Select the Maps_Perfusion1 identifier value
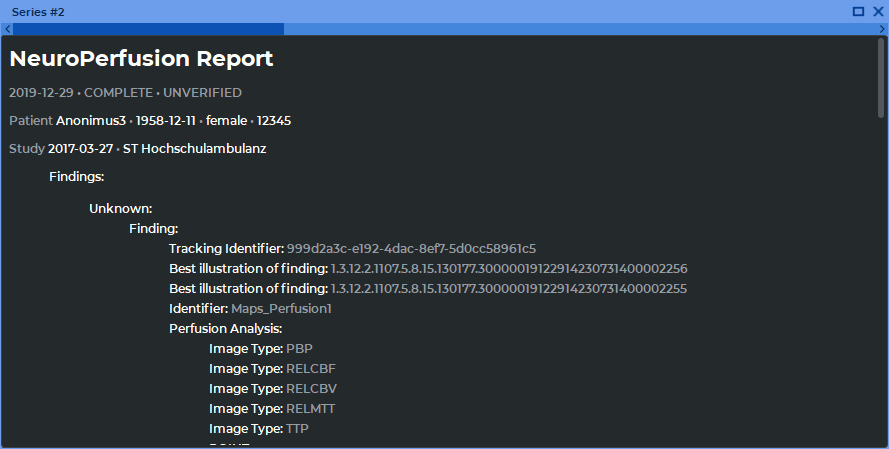Screen dimensions: 889x449 click(281, 309)
